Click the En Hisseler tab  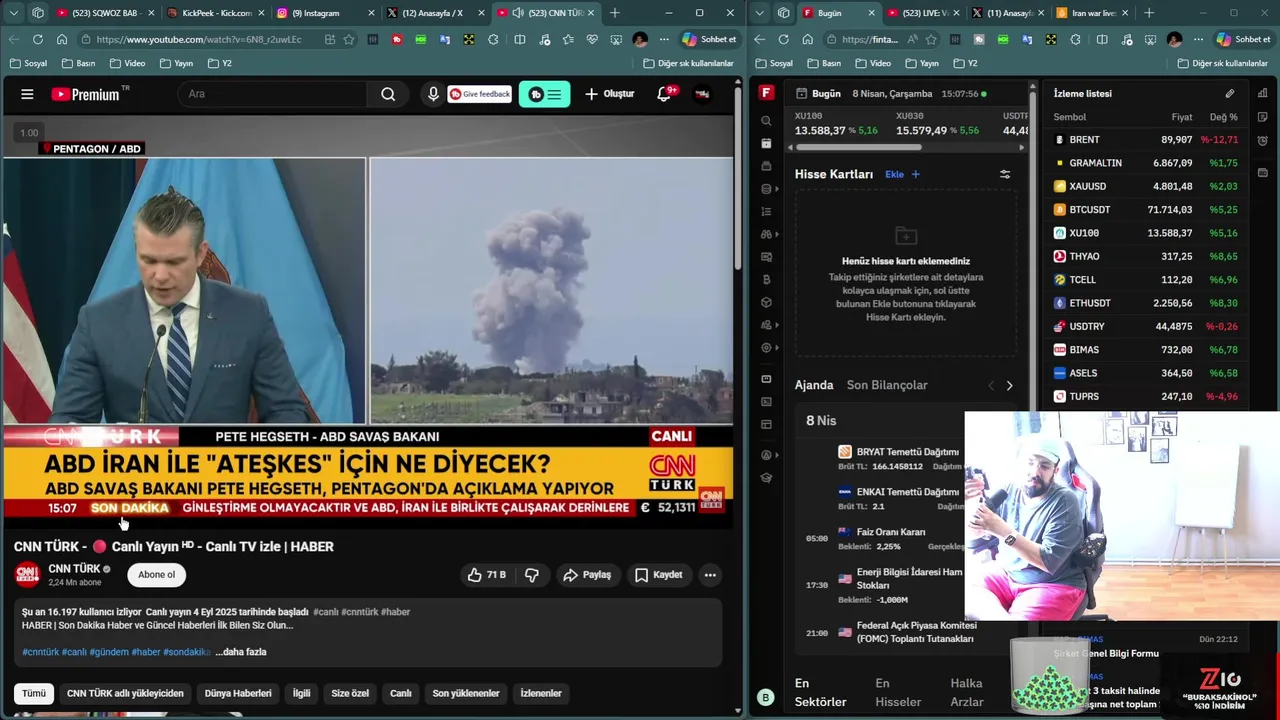pos(898,692)
